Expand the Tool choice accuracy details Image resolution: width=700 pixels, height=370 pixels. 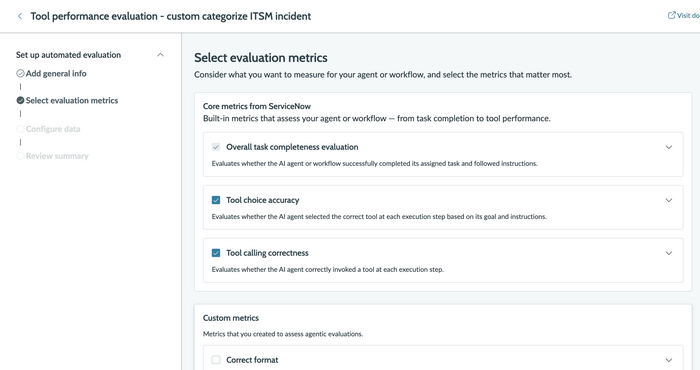[x=669, y=200]
